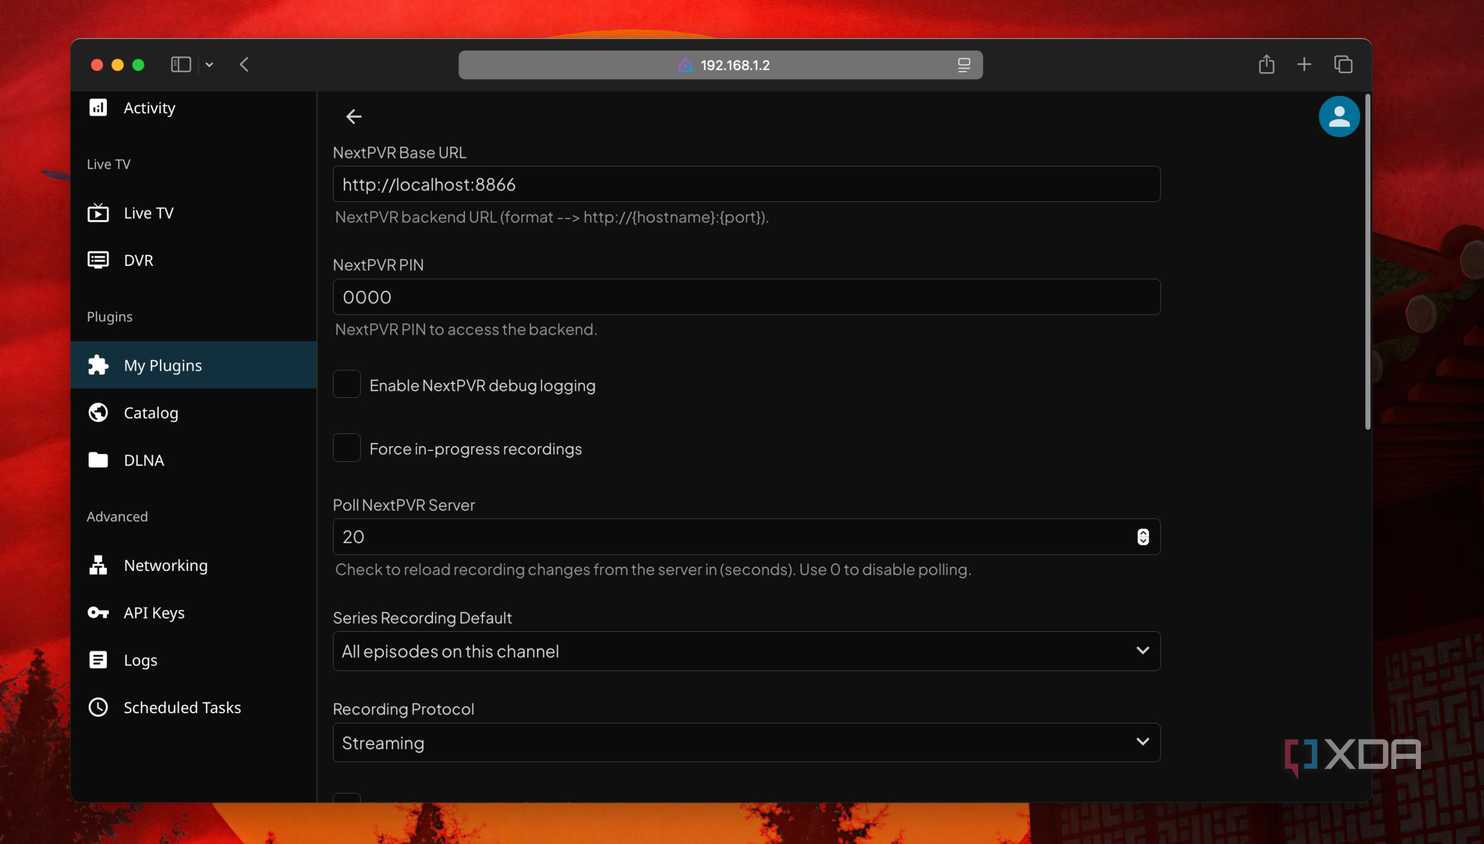Click the Poll NextPVR Server stepper arrows
This screenshot has width=1484, height=844.
pyautogui.click(x=1143, y=537)
